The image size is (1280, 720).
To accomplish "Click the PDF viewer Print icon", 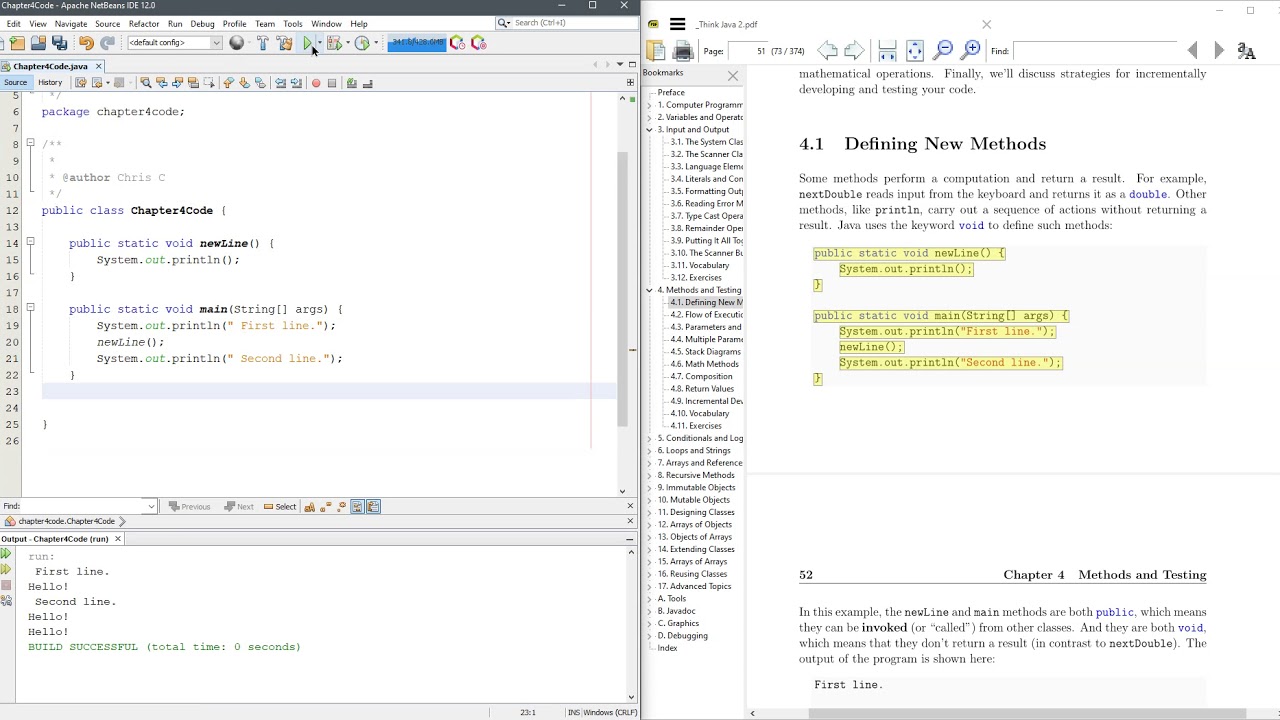I will point(683,51).
